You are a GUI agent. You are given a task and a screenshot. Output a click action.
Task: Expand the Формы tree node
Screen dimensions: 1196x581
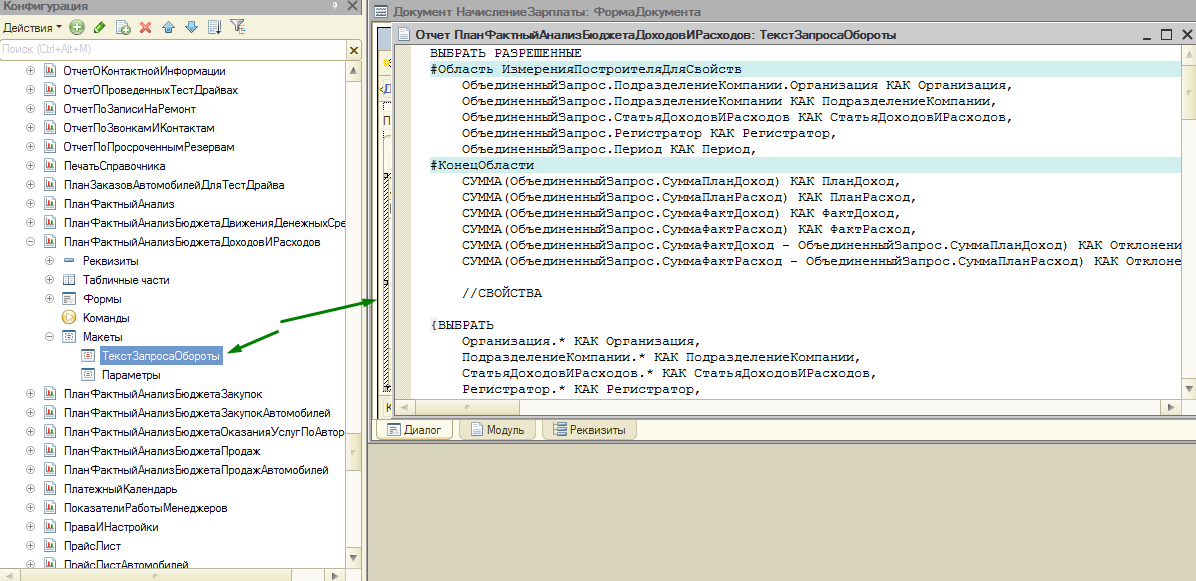49,299
